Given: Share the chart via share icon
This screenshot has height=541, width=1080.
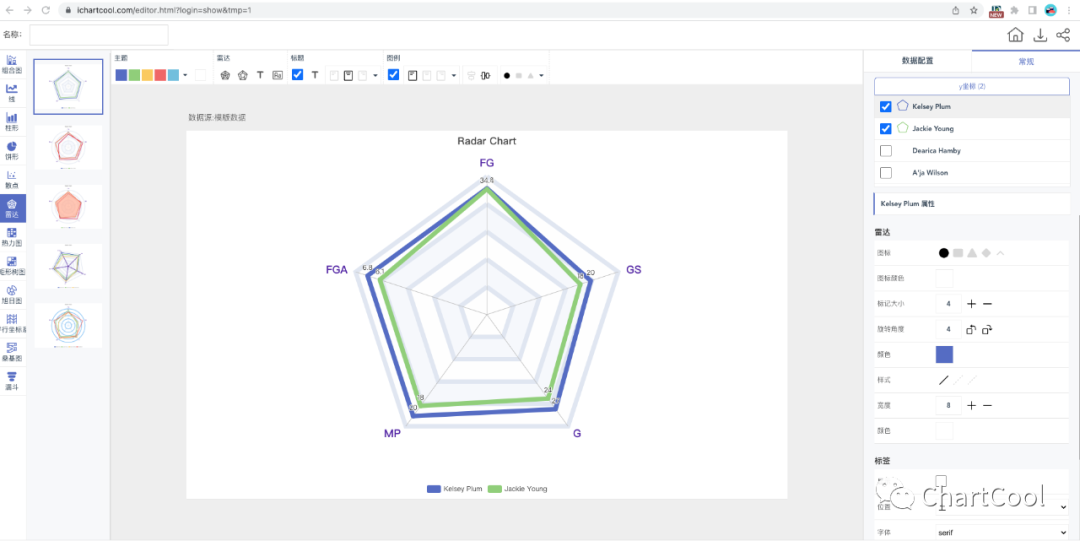Looking at the screenshot, I should pos(1063,35).
